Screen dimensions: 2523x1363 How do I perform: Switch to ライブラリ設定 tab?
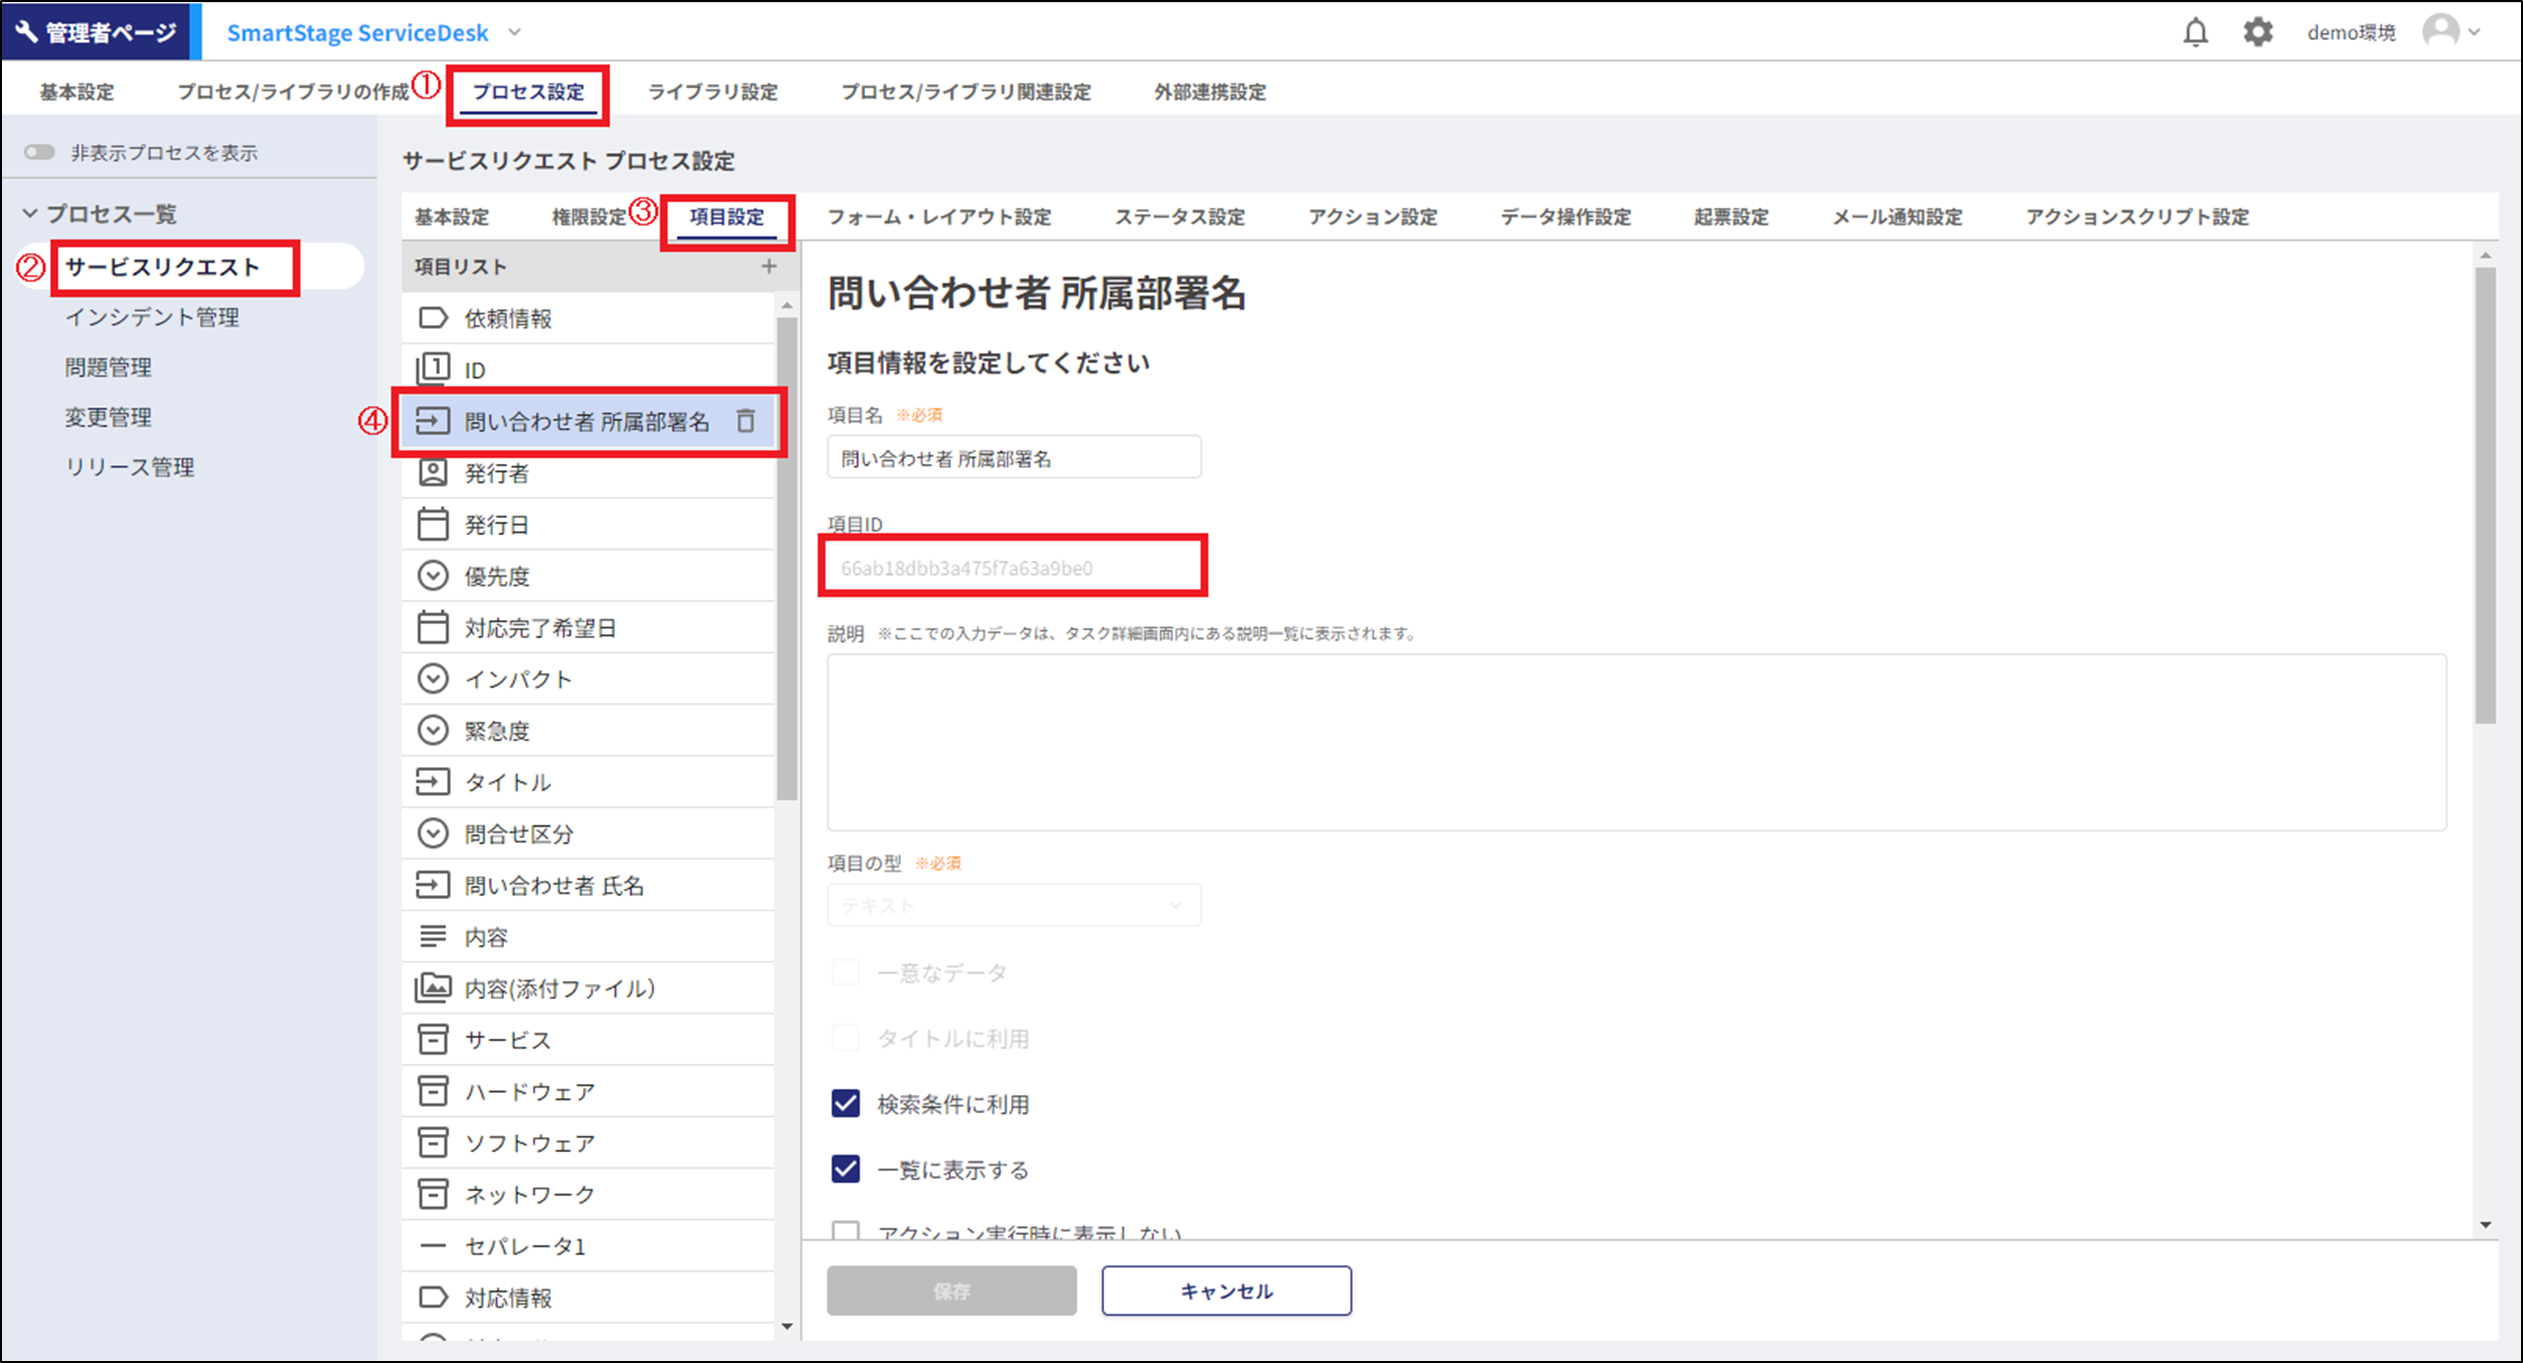(x=712, y=92)
